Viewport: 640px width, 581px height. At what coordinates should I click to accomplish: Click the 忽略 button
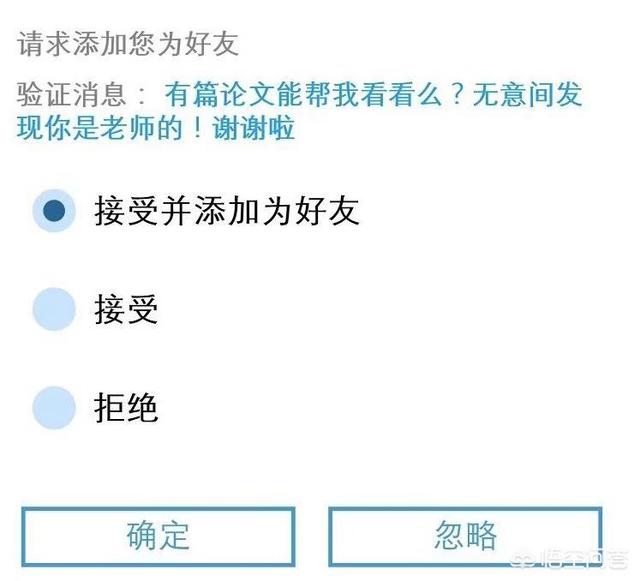coord(465,536)
